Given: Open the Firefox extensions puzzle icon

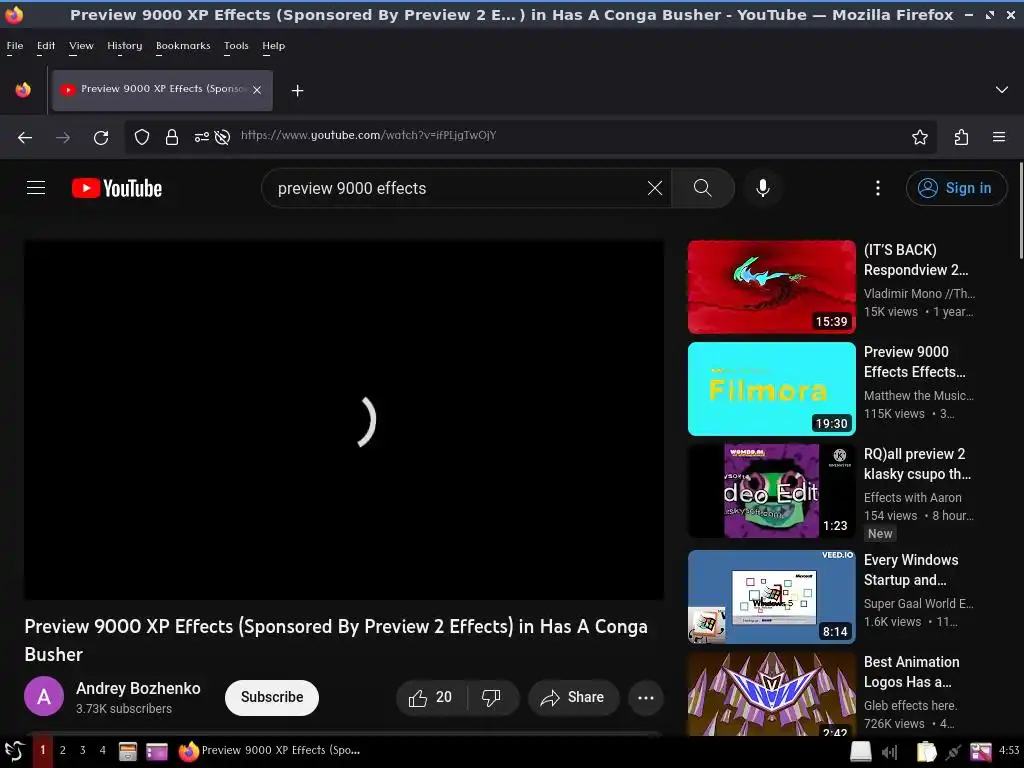Looking at the screenshot, I should (x=961, y=137).
